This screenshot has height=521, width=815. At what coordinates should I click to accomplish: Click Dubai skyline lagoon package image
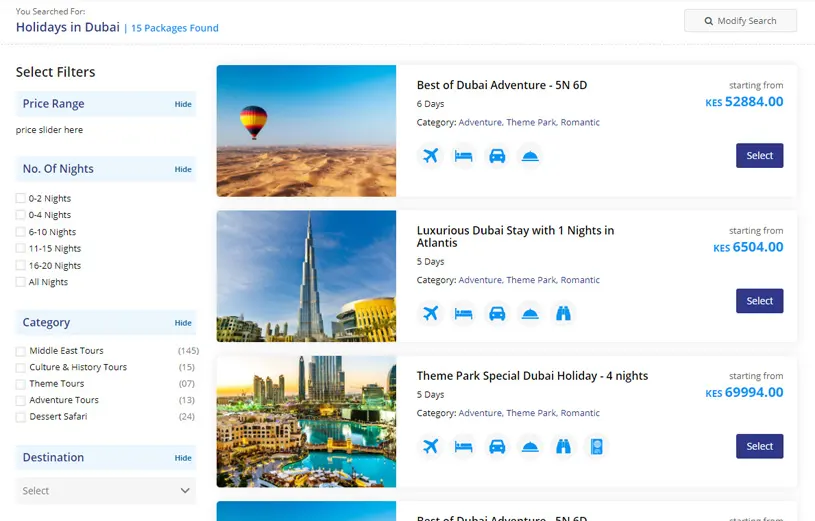pyautogui.click(x=306, y=422)
